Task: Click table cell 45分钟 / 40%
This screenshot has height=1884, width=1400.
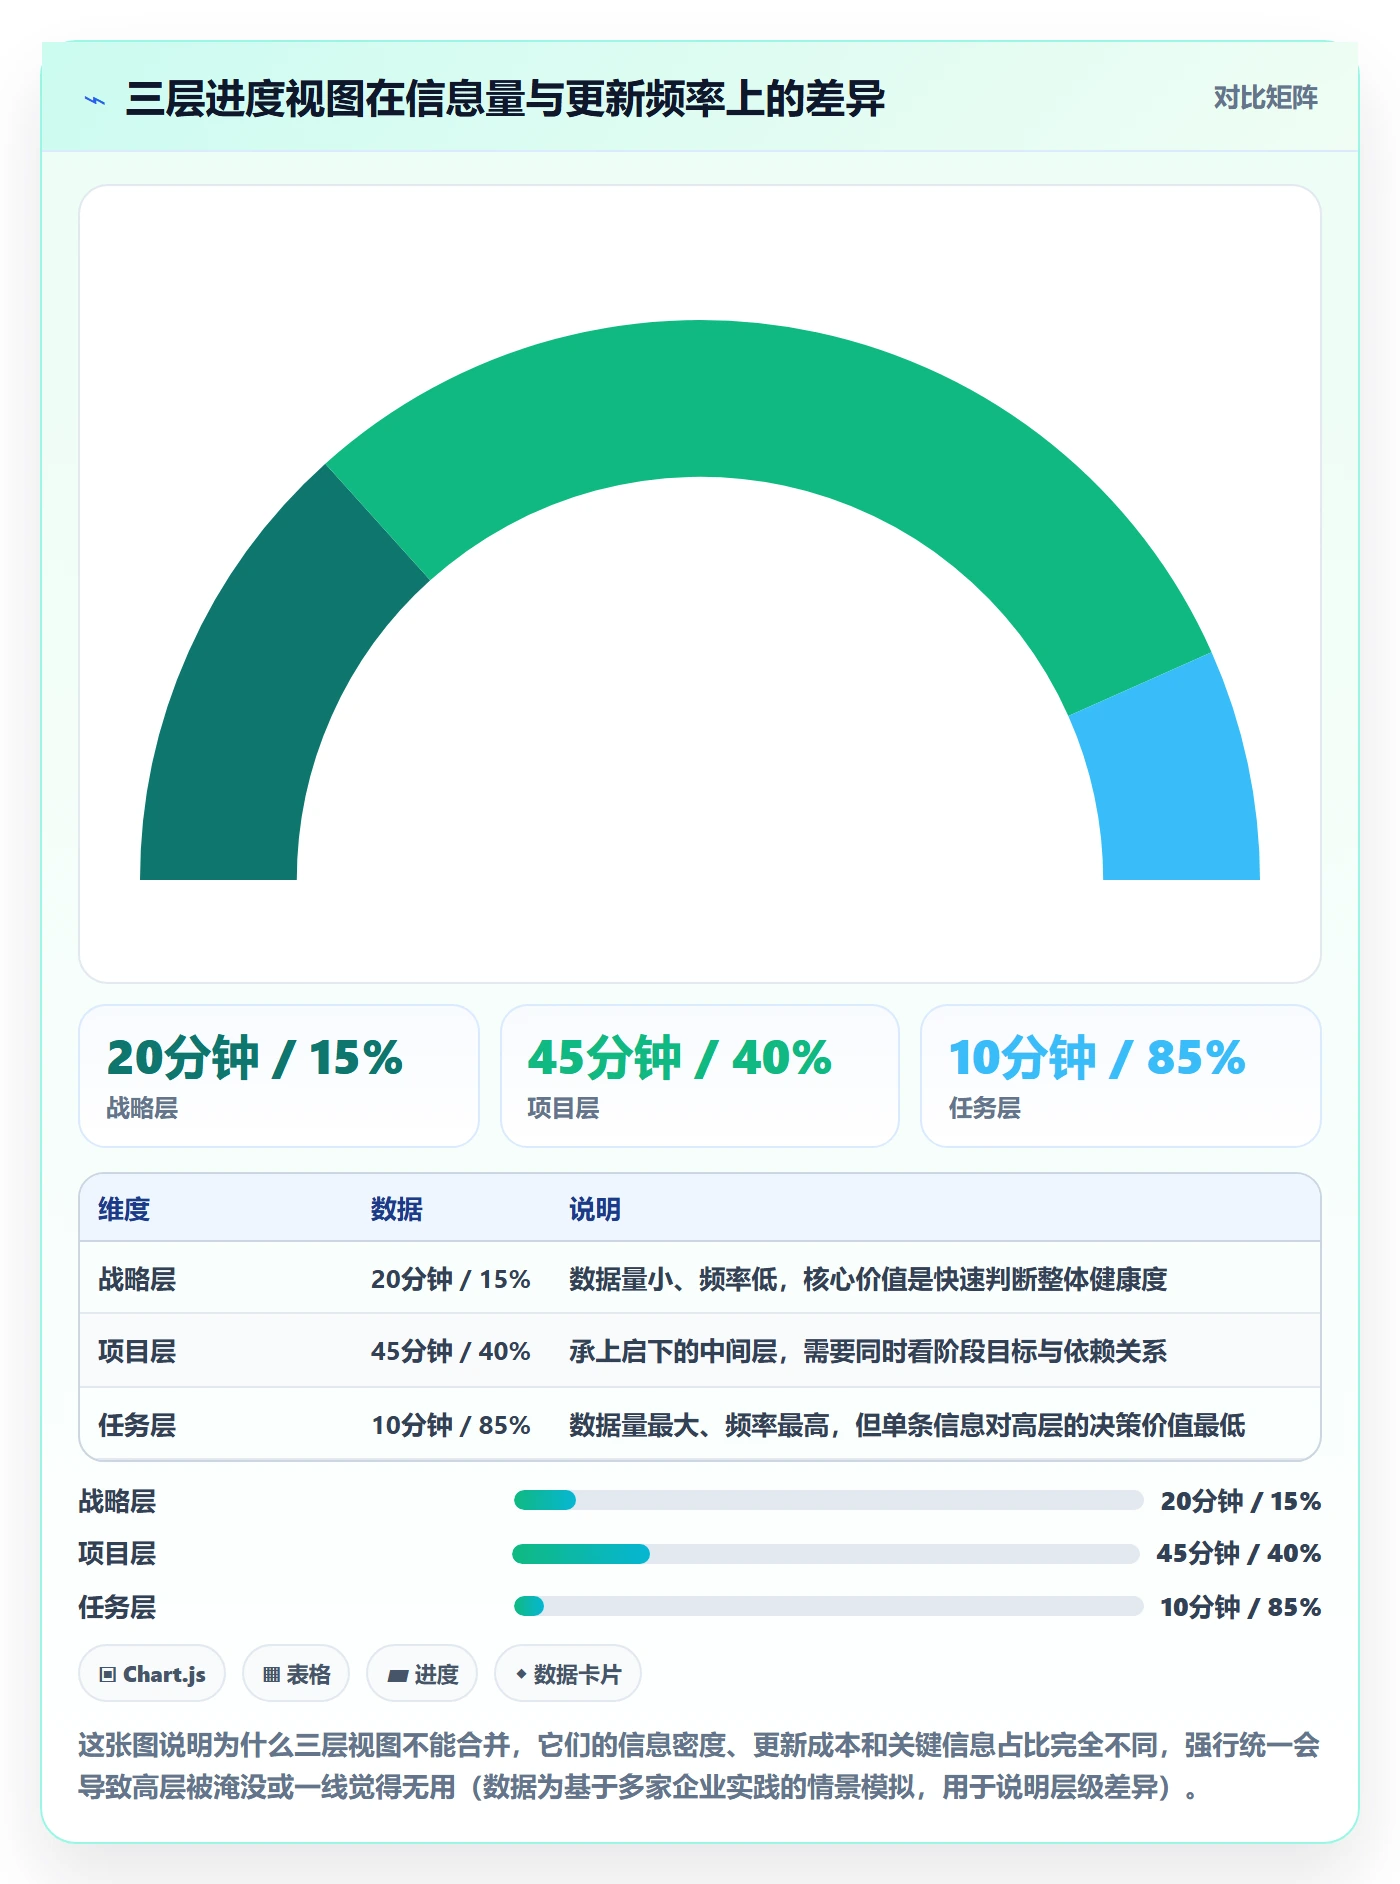Action: click(x=451, y=1351)
